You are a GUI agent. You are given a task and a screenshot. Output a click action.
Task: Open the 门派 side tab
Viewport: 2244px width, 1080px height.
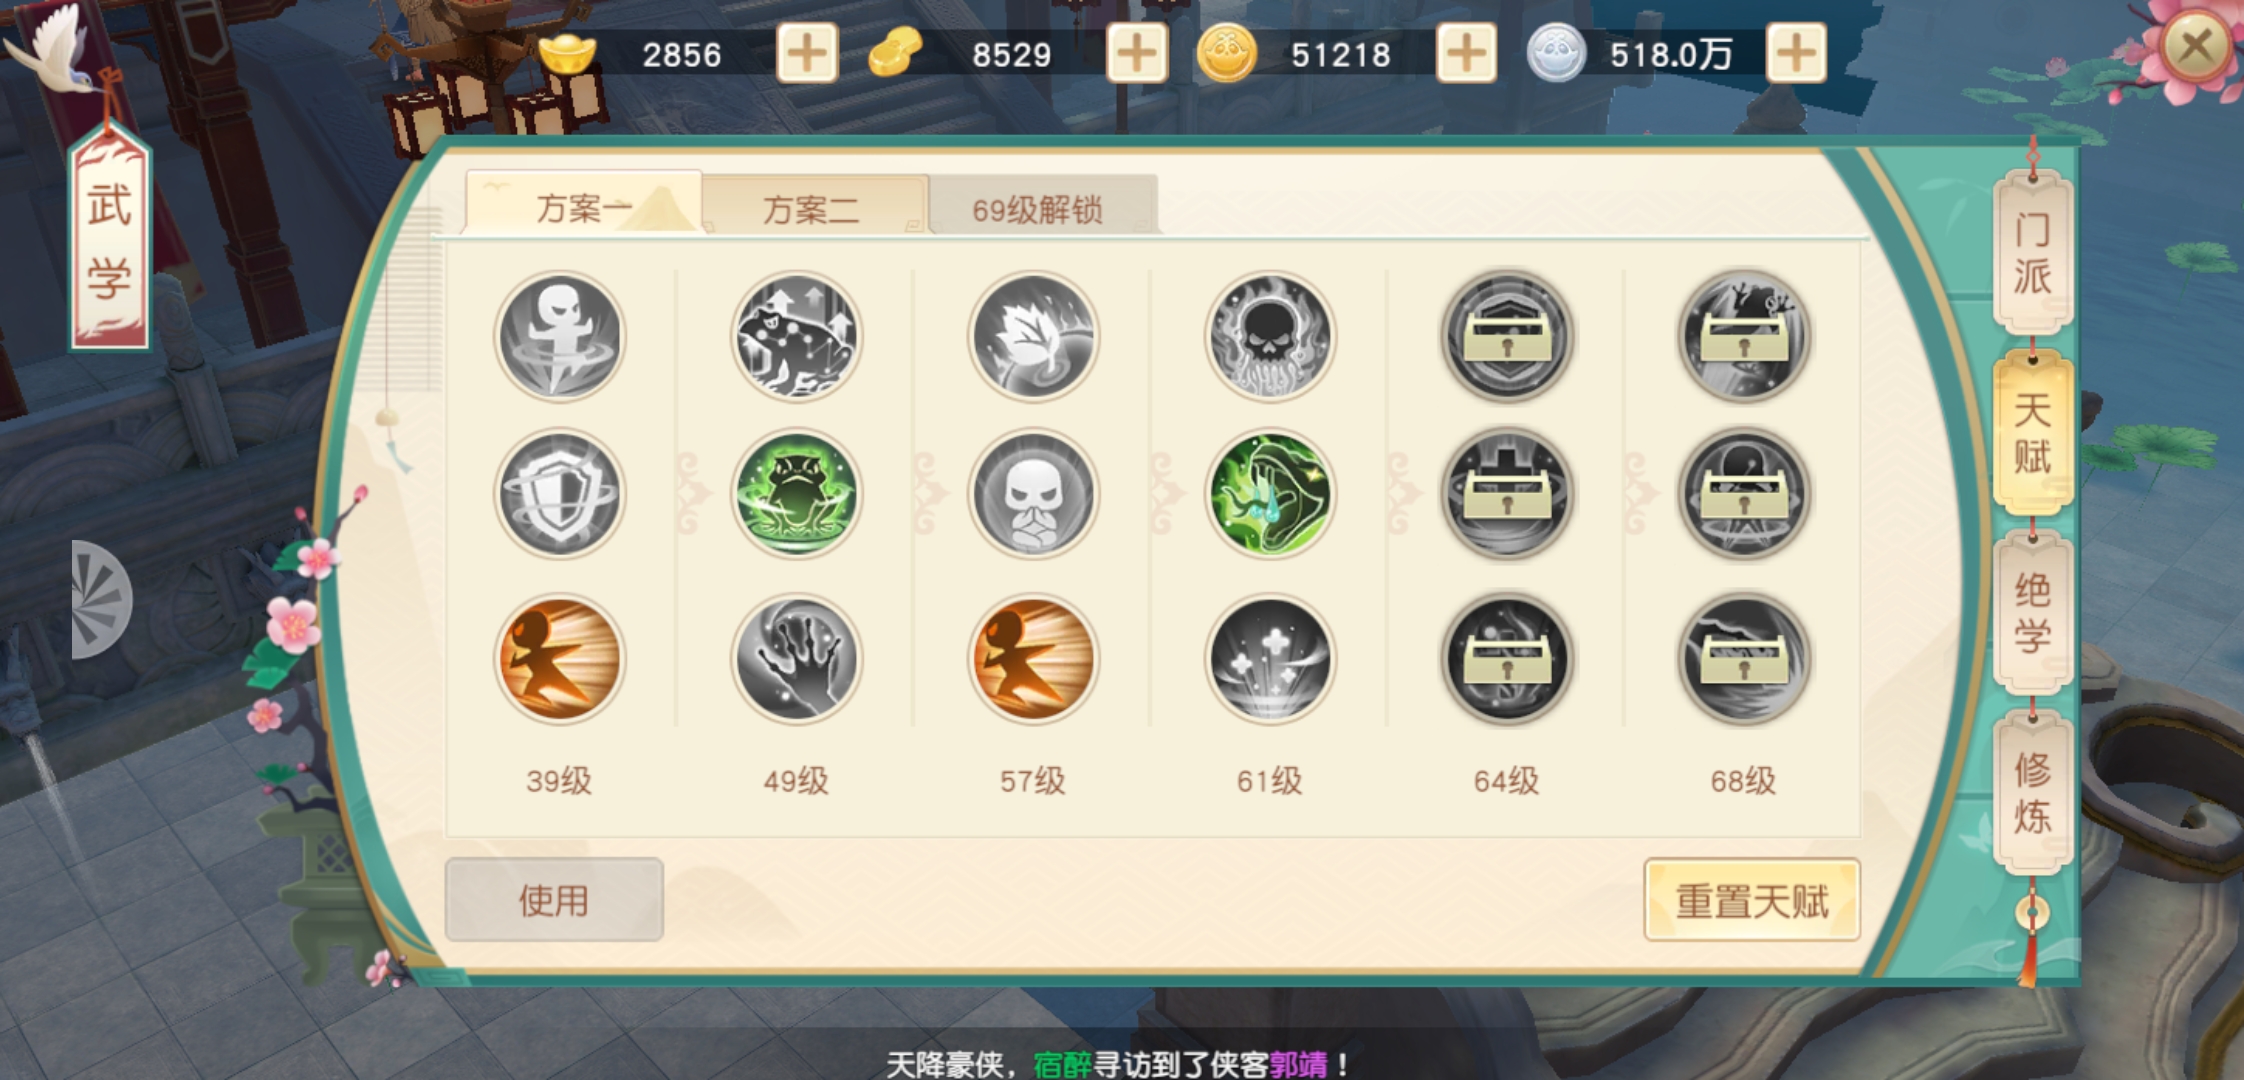2032,254
